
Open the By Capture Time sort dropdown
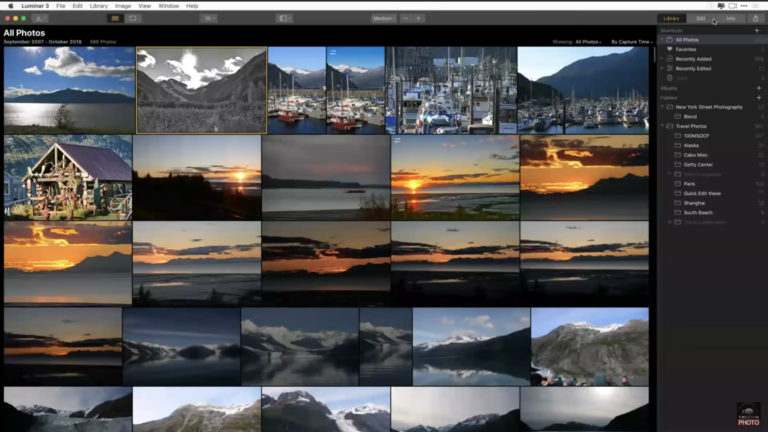coord(631,42)
